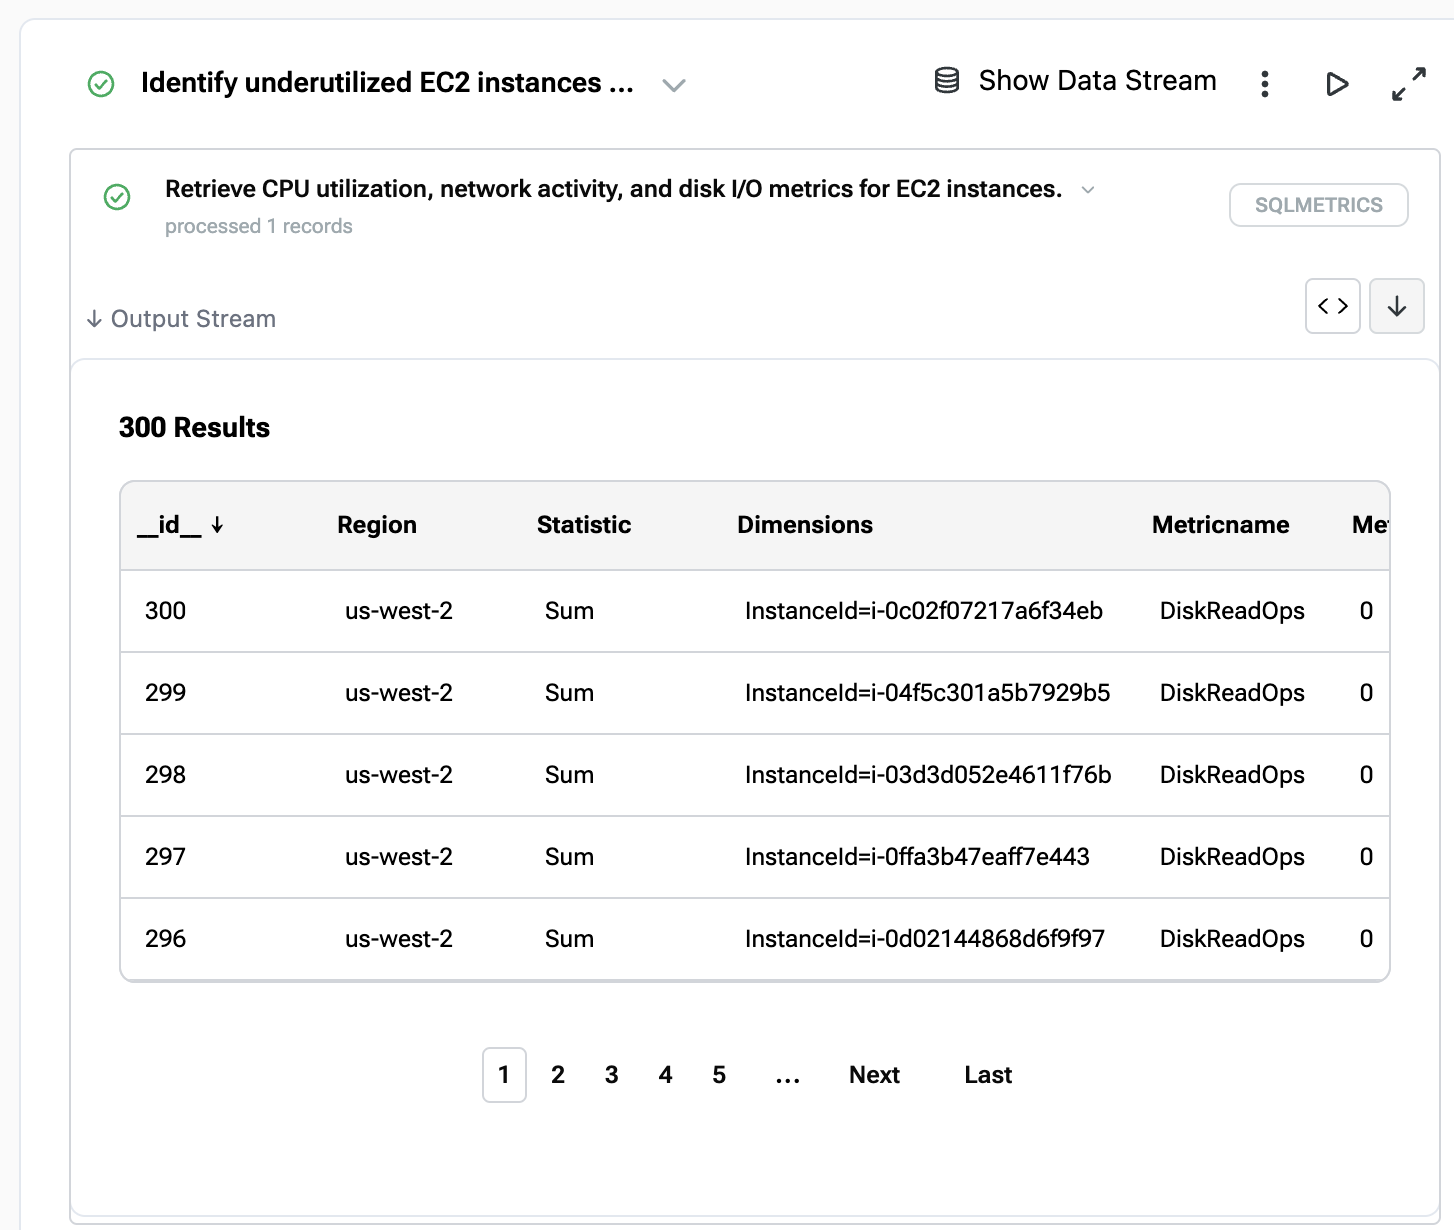Click the green check icon beside Retrieve CPU step
The height and width of the screenshot is (1230, 1454).
pos(117,197)
